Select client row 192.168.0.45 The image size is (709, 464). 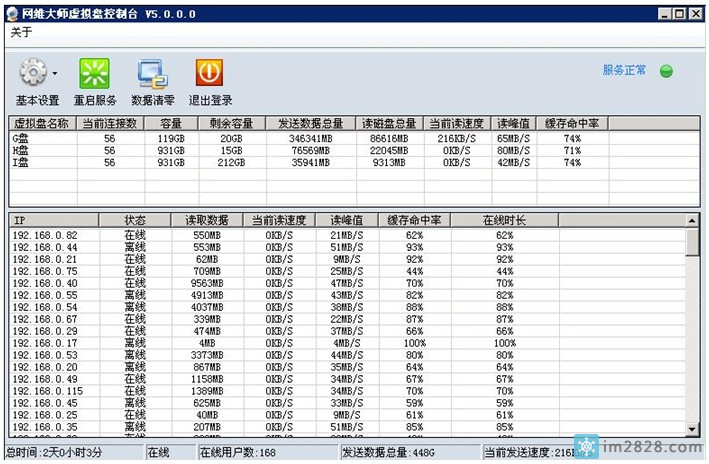(347, 403)
